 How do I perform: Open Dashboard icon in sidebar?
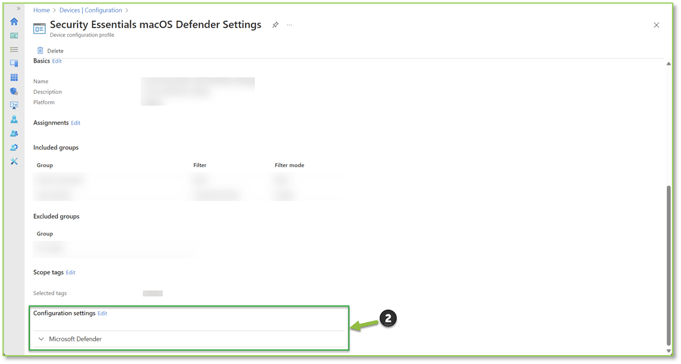click(14, 36)
